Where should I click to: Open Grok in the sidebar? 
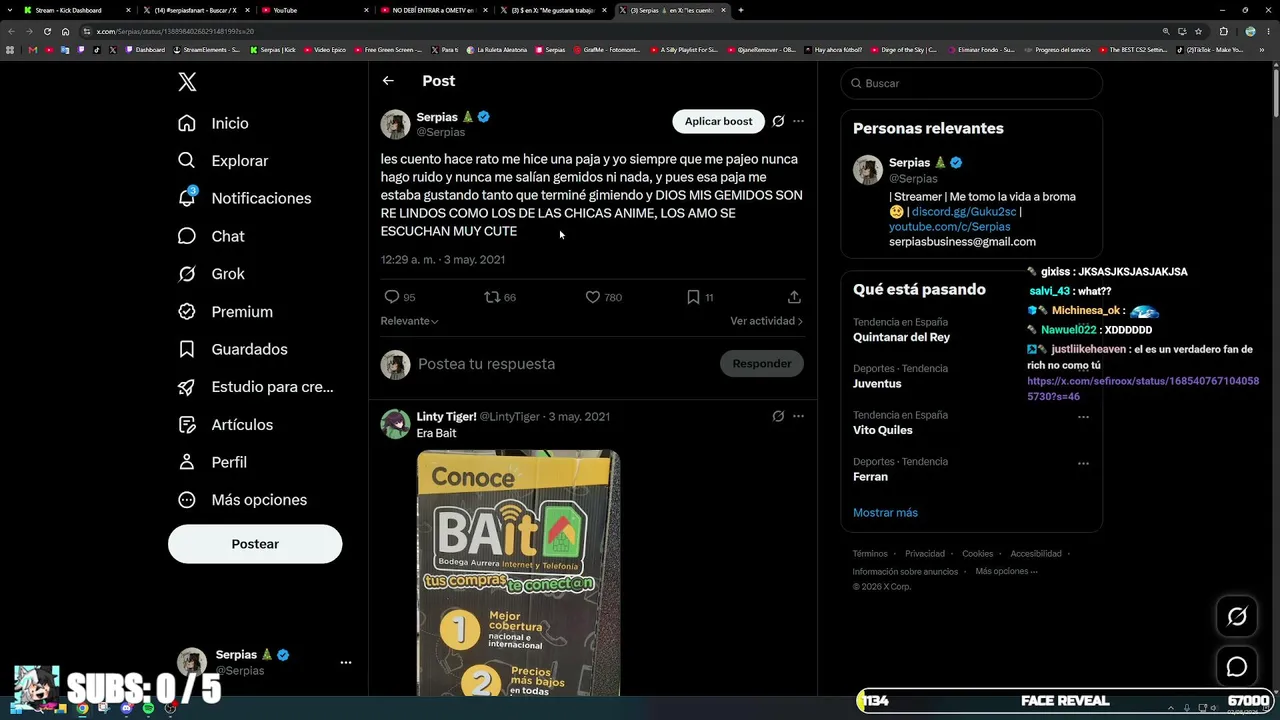pyautogui.click(x=211, y=274)
